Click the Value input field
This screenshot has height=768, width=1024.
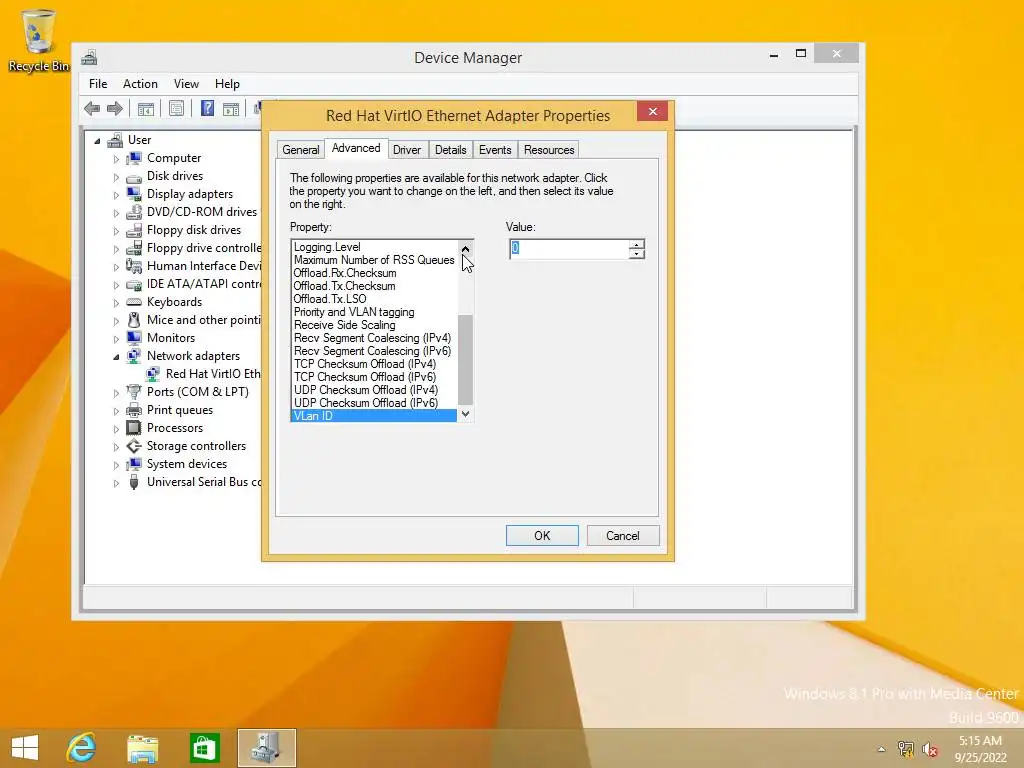(569, 249)
